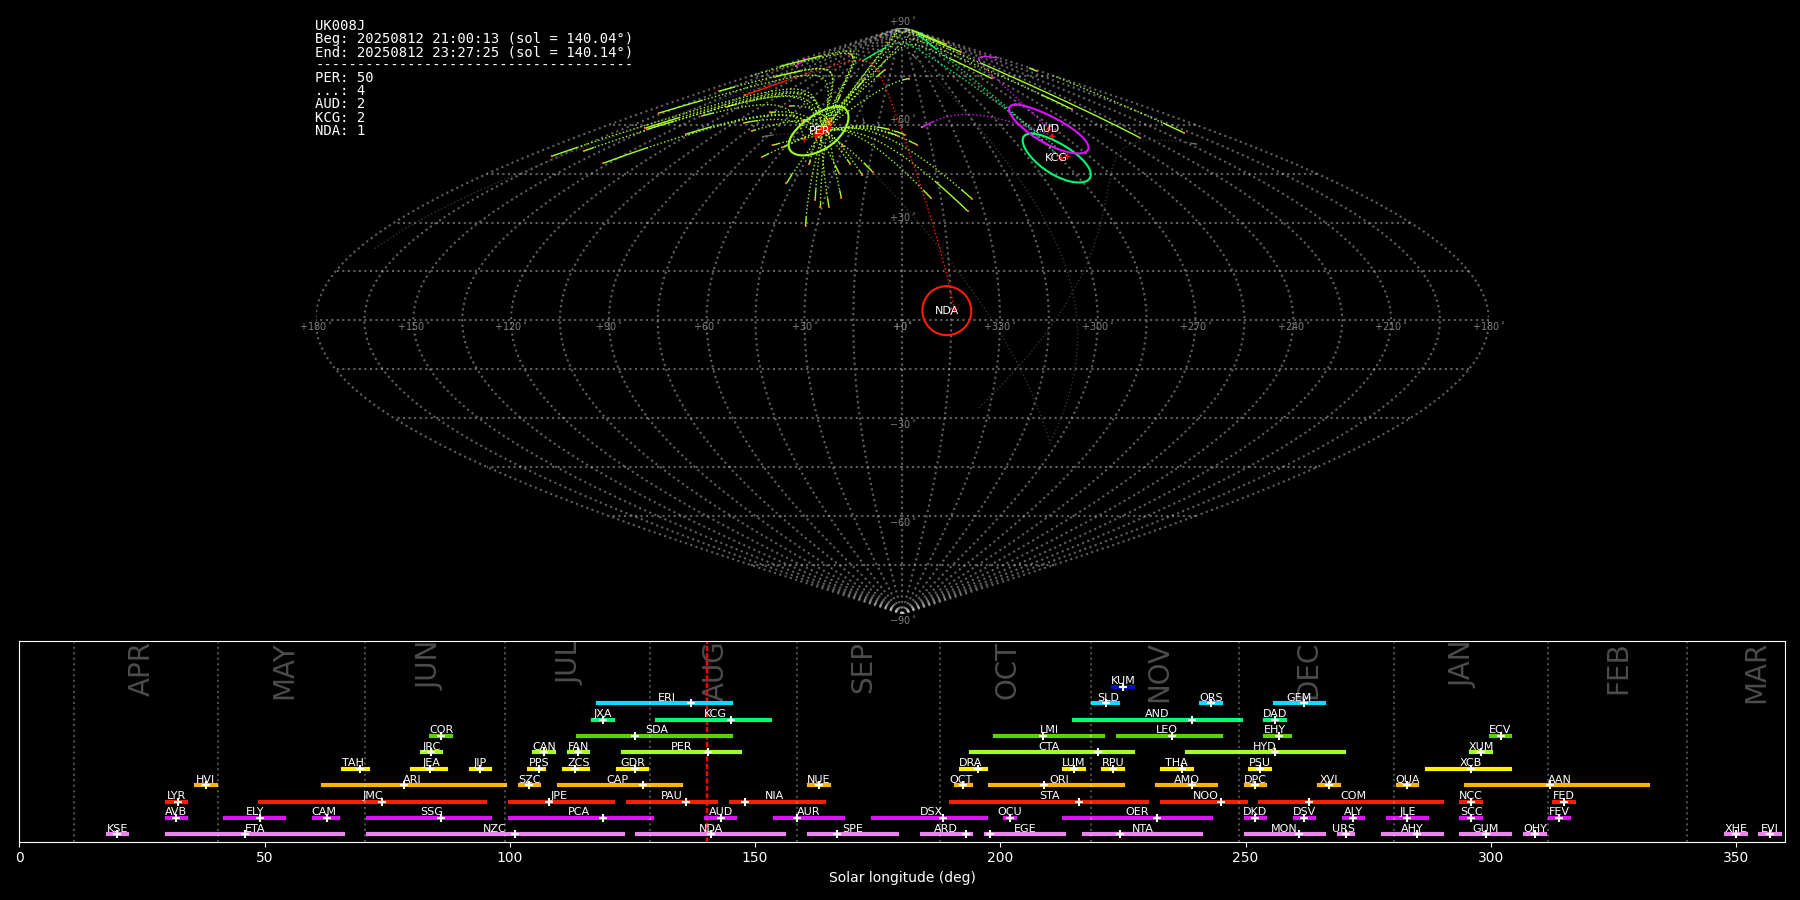Click the CTA shower bar
This screenshot has width=1800, height=900.
click(1052, 752)
